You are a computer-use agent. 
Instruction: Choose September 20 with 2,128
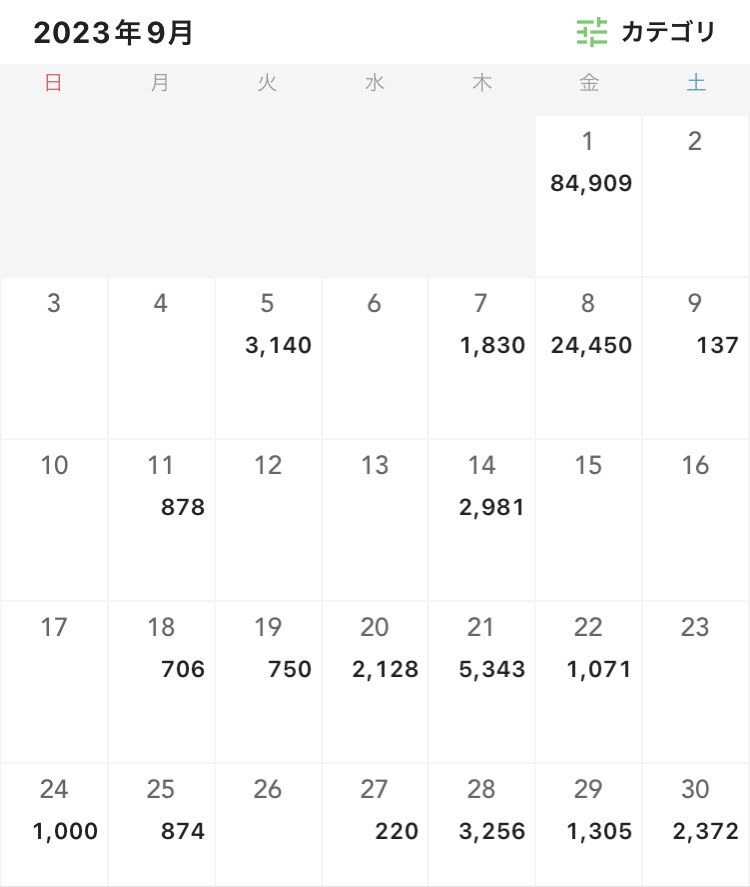tap(375, 682)
